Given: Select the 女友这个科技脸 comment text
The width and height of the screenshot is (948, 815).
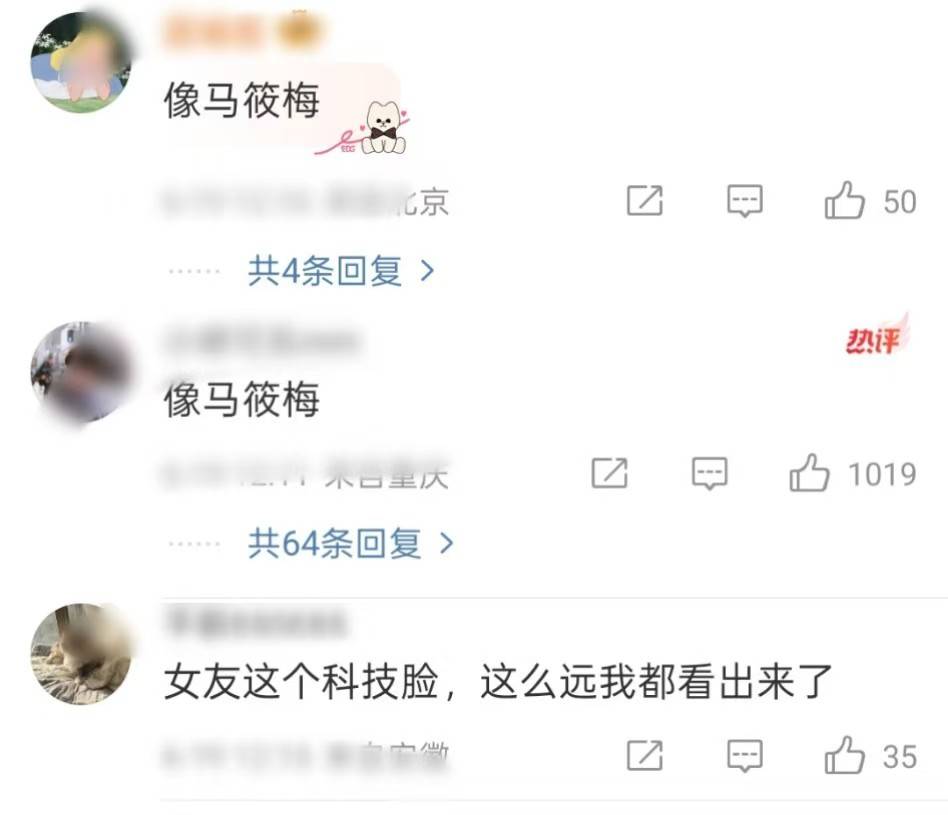Looking at the screenshot, I should coord(498,681).
